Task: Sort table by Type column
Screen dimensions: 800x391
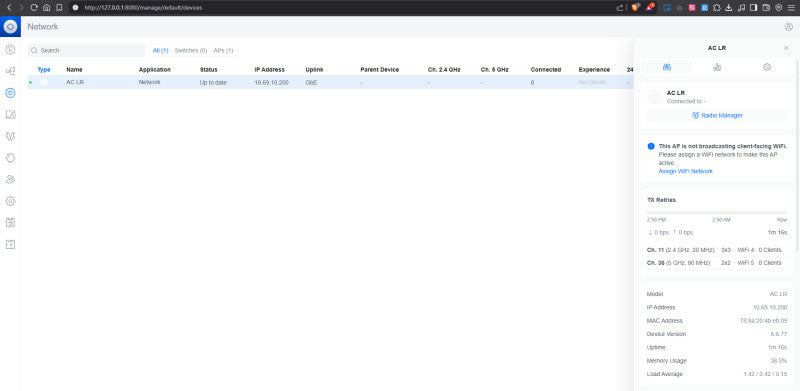Action: pyautogui.click(x=44, y=69)
